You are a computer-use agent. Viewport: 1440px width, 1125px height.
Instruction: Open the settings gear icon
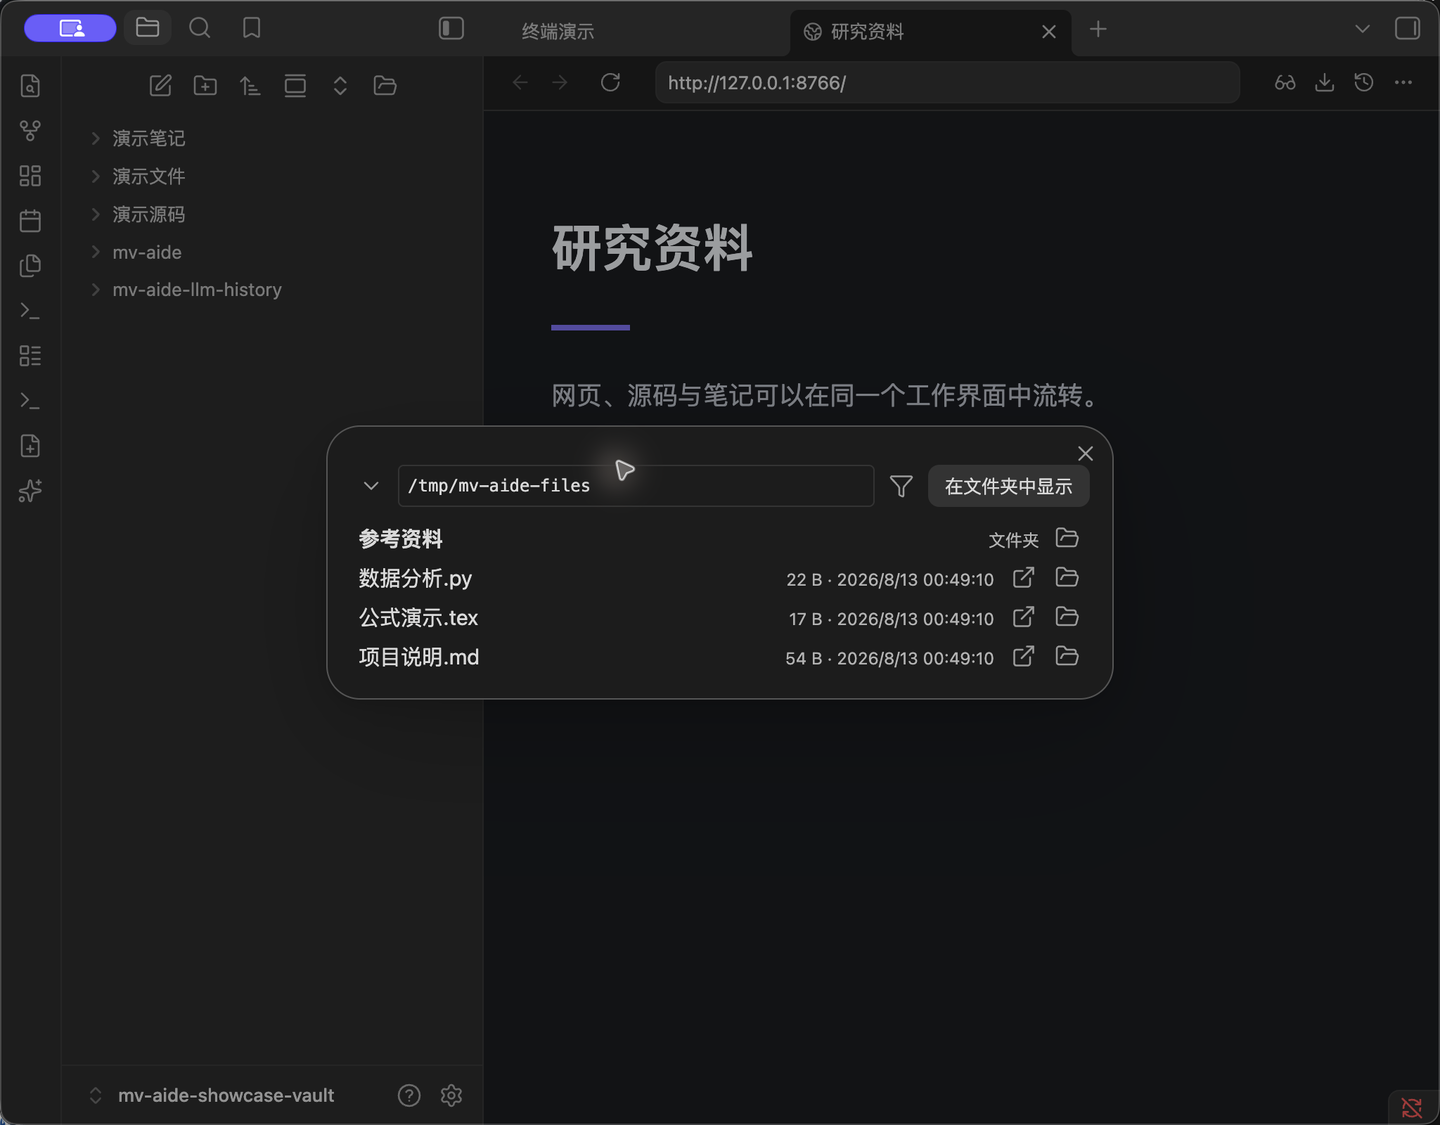coord(451,1095)
